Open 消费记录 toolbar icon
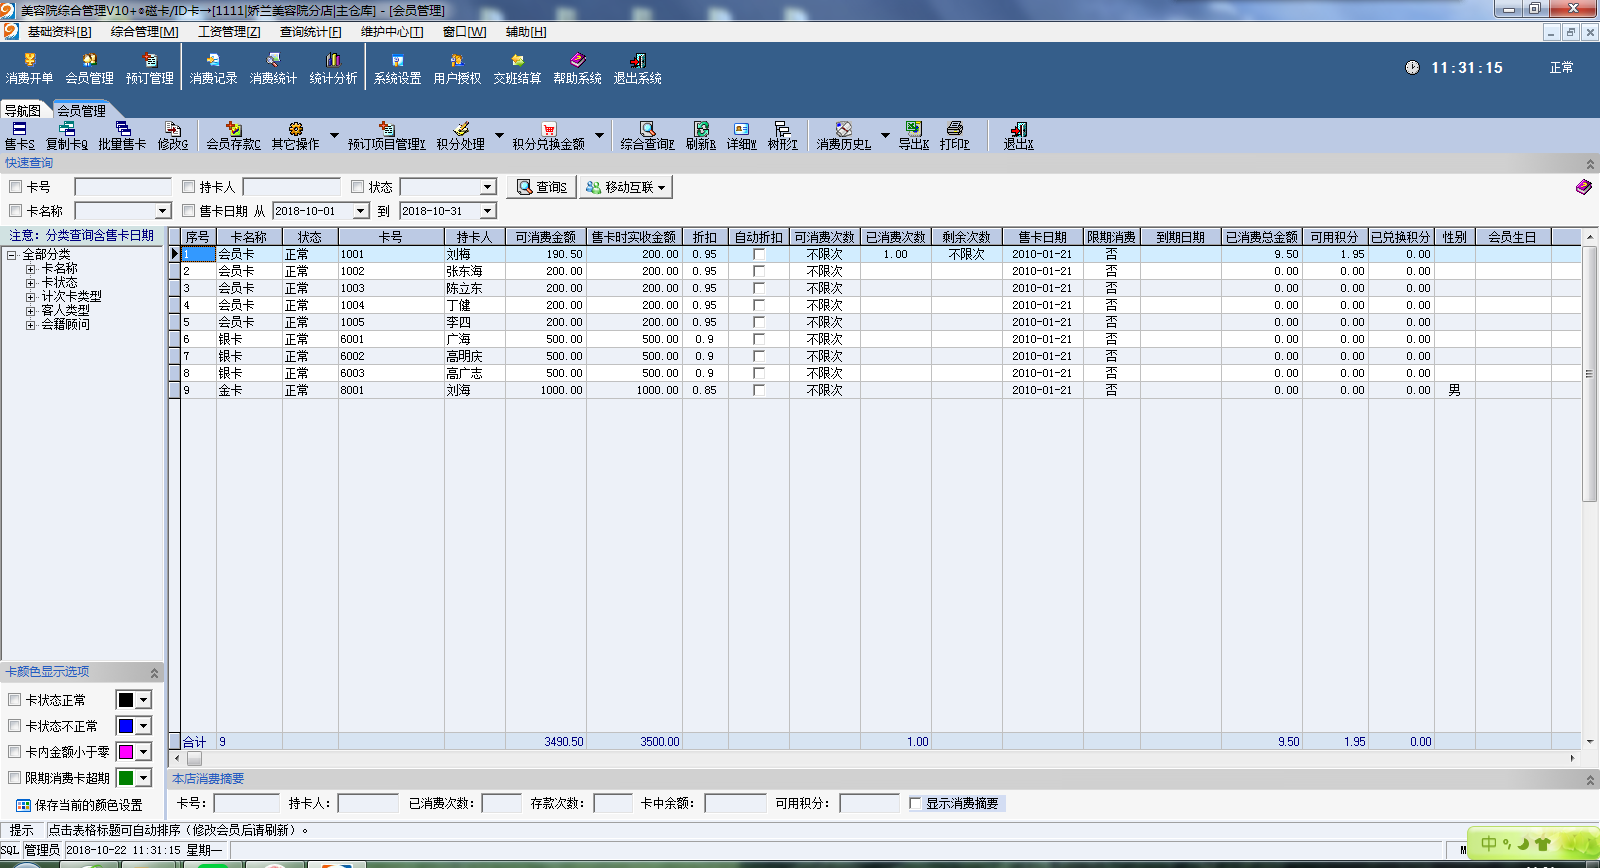 [x=214, y=68]
